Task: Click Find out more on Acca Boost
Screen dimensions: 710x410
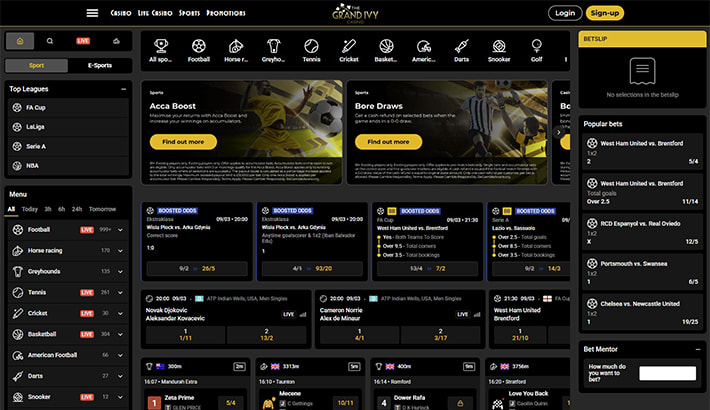Action: click(x=183, y=142)
